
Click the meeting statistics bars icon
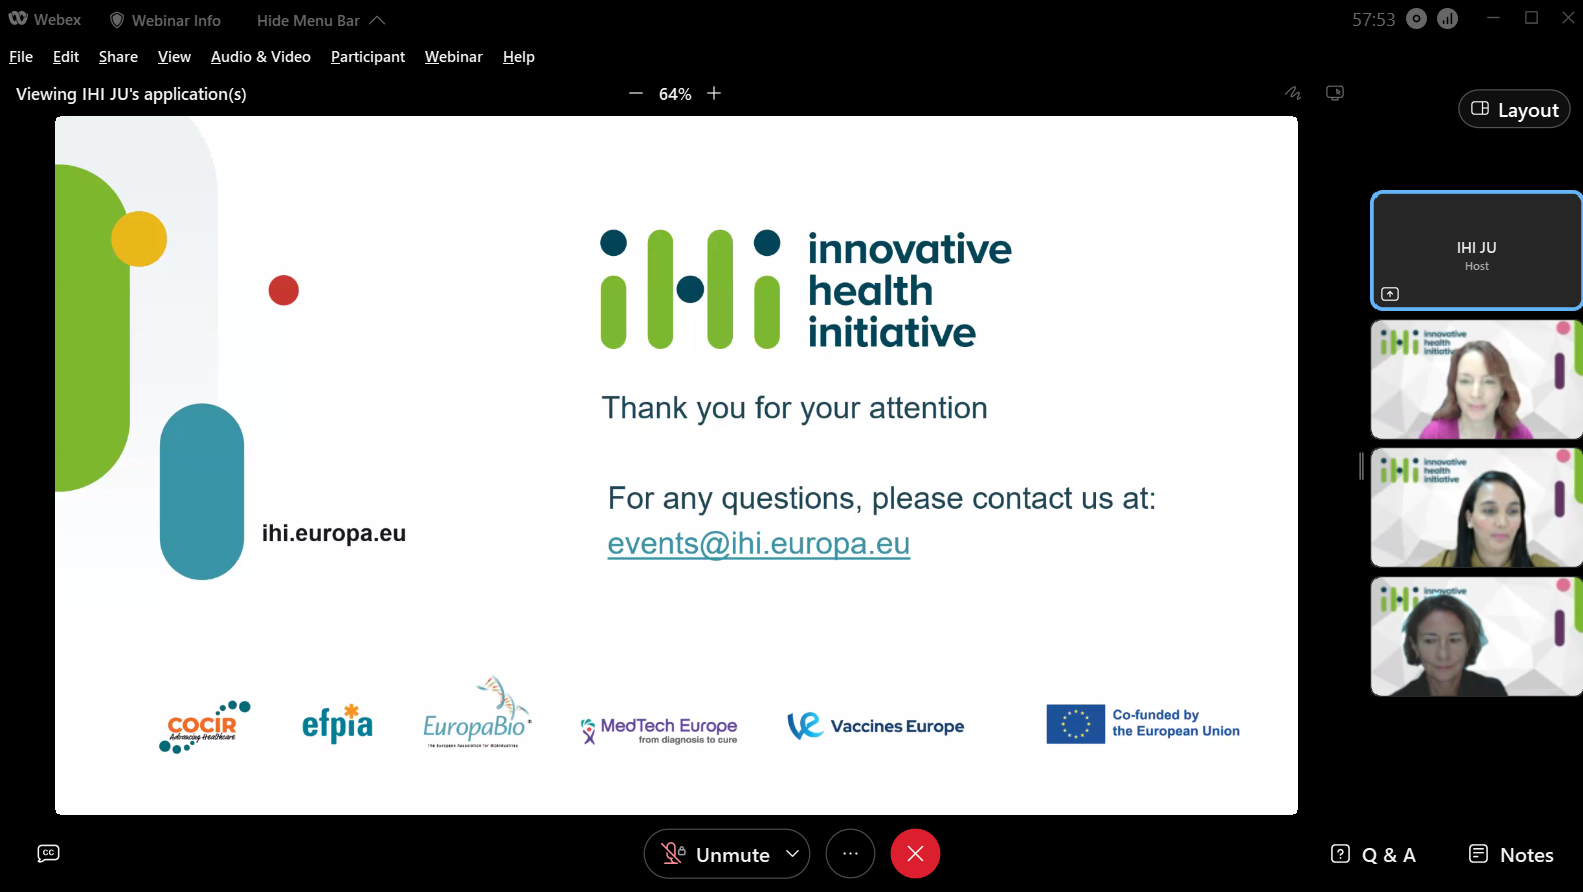(1448, 19)
